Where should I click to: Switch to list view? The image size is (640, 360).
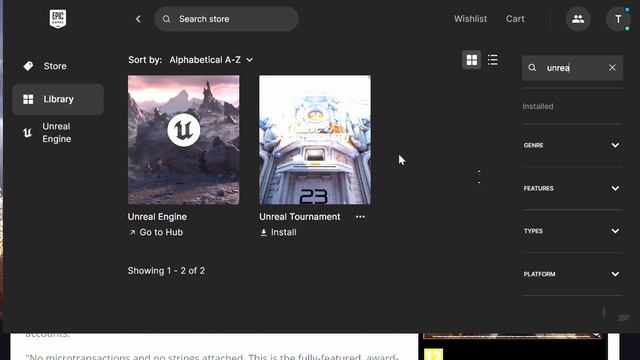tap(493, 60)
